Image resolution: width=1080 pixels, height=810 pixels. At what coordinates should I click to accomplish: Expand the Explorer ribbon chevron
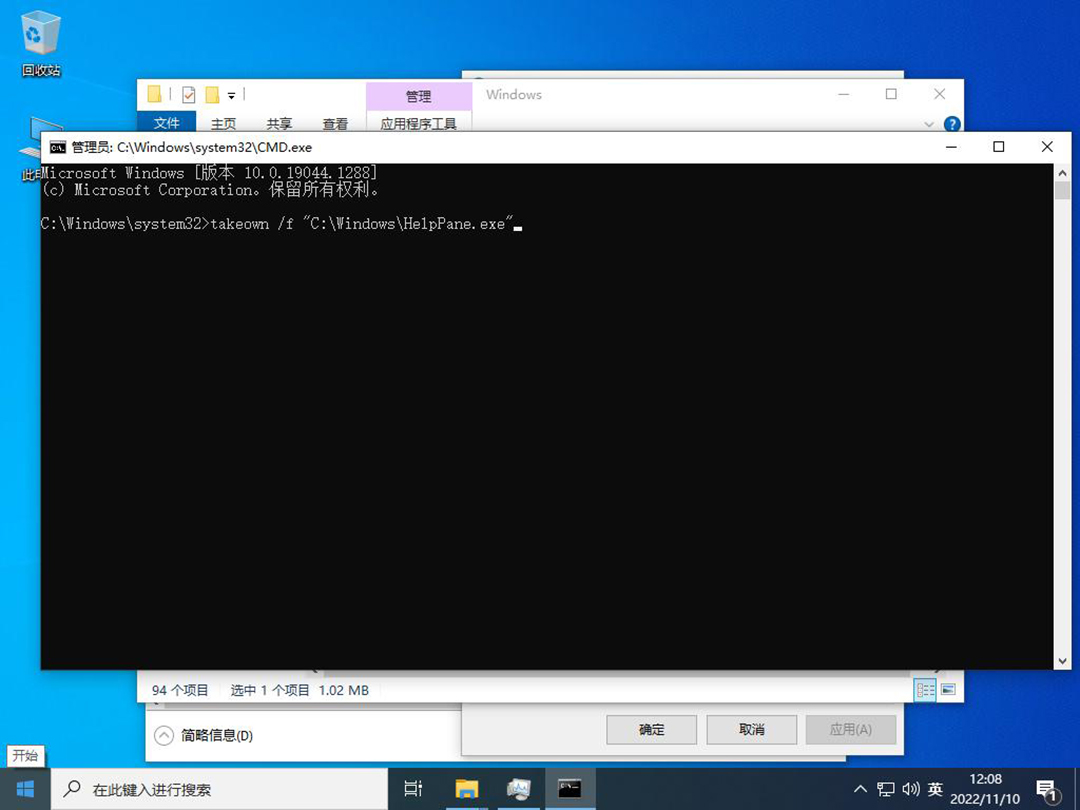pos(928,124)
